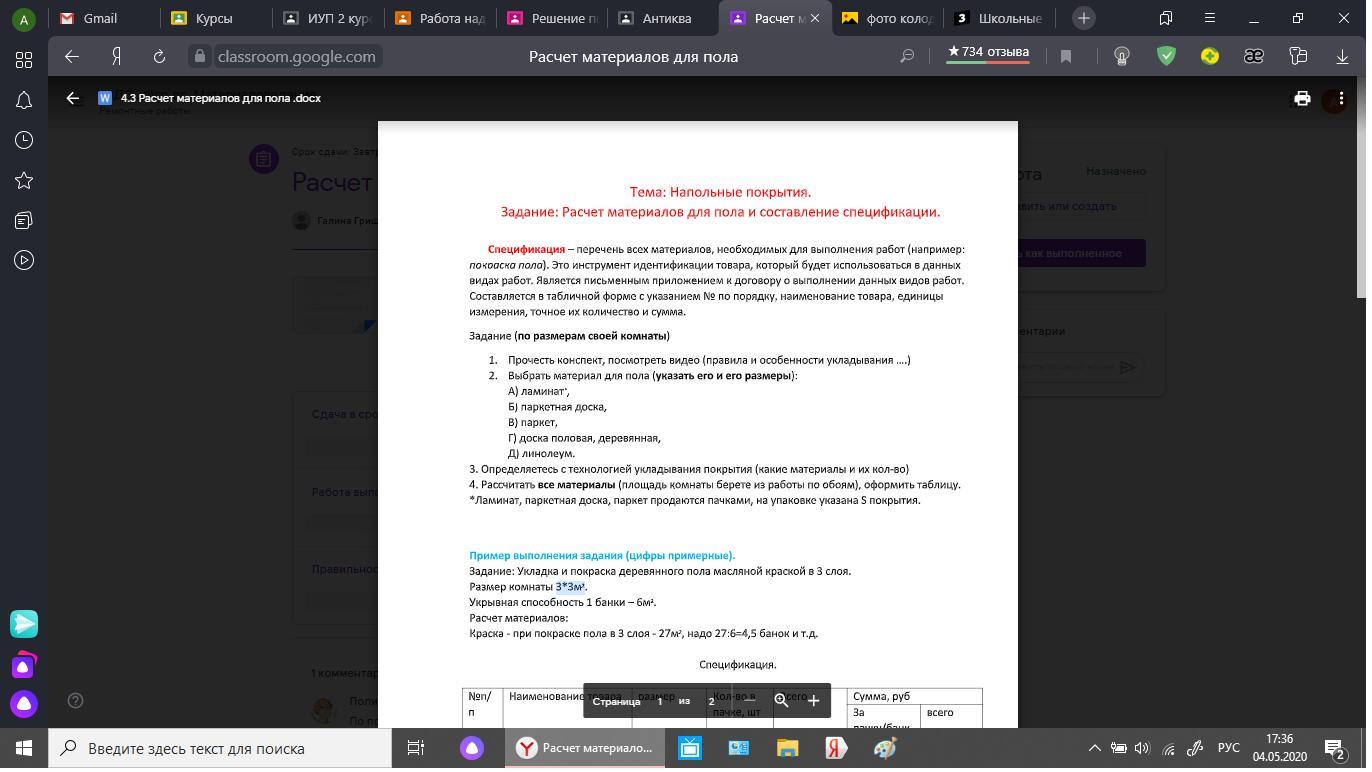The width and height of the screenshot is (1372, 772).
Task: Print the document using the printer icon
Action: (x=1301, y=98)
